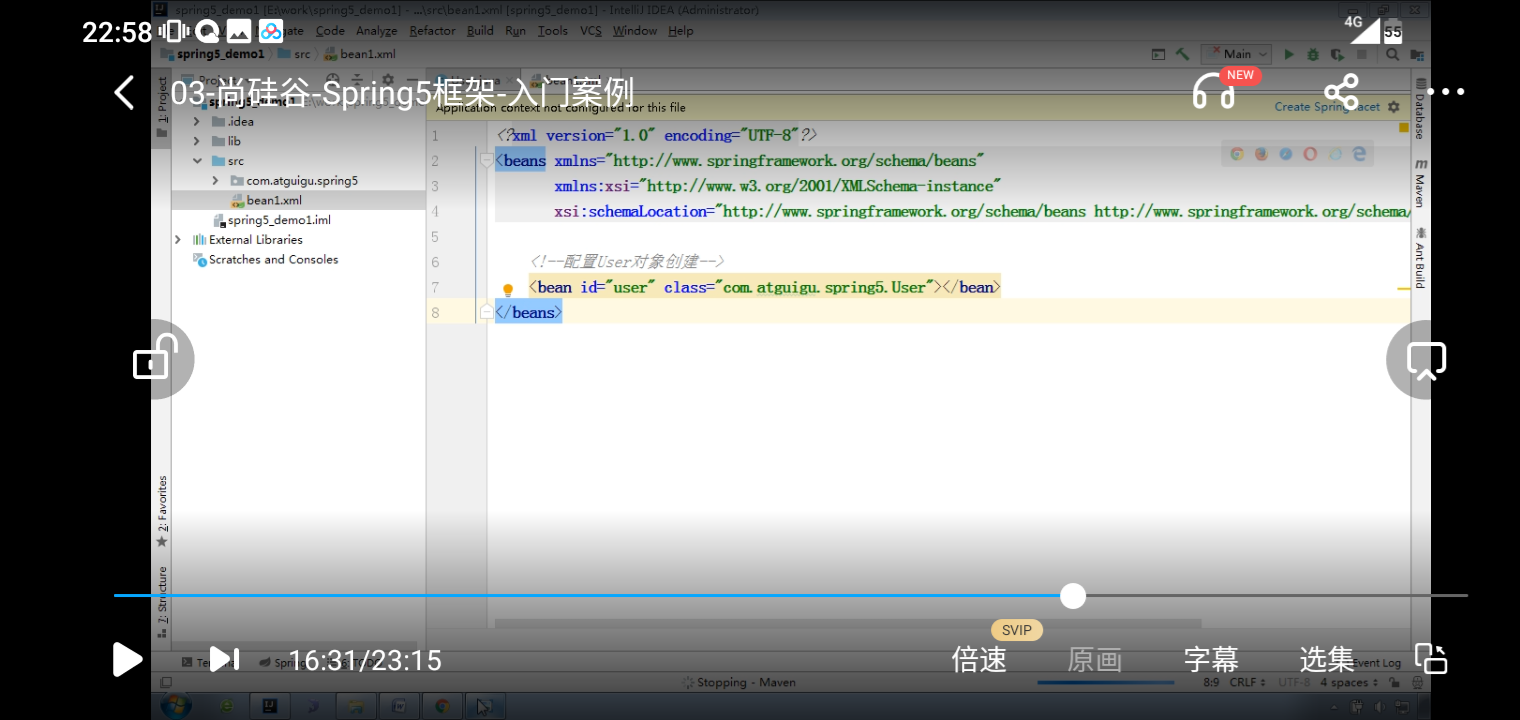Screen dimensions: 1520x720
Task: Cast the video using the screen-cast button
Action: tap(1426, 360)
